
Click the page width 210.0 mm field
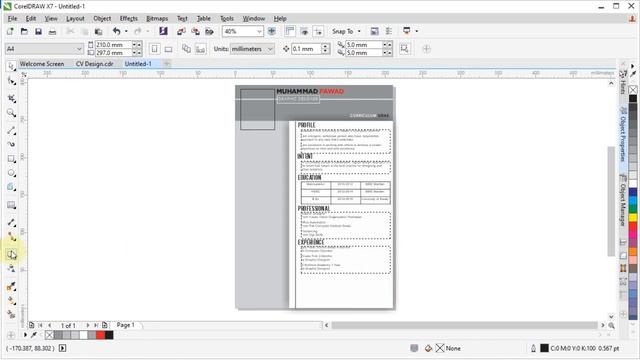click(x=113, y=44)
